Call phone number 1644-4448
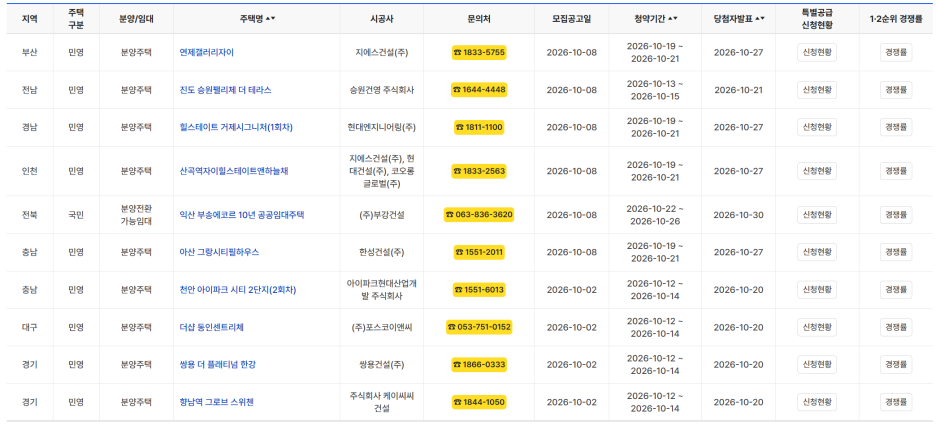Image resolution: width=936 pixels, height=425 pixels. pyautogui.click(x=479, y=90)
